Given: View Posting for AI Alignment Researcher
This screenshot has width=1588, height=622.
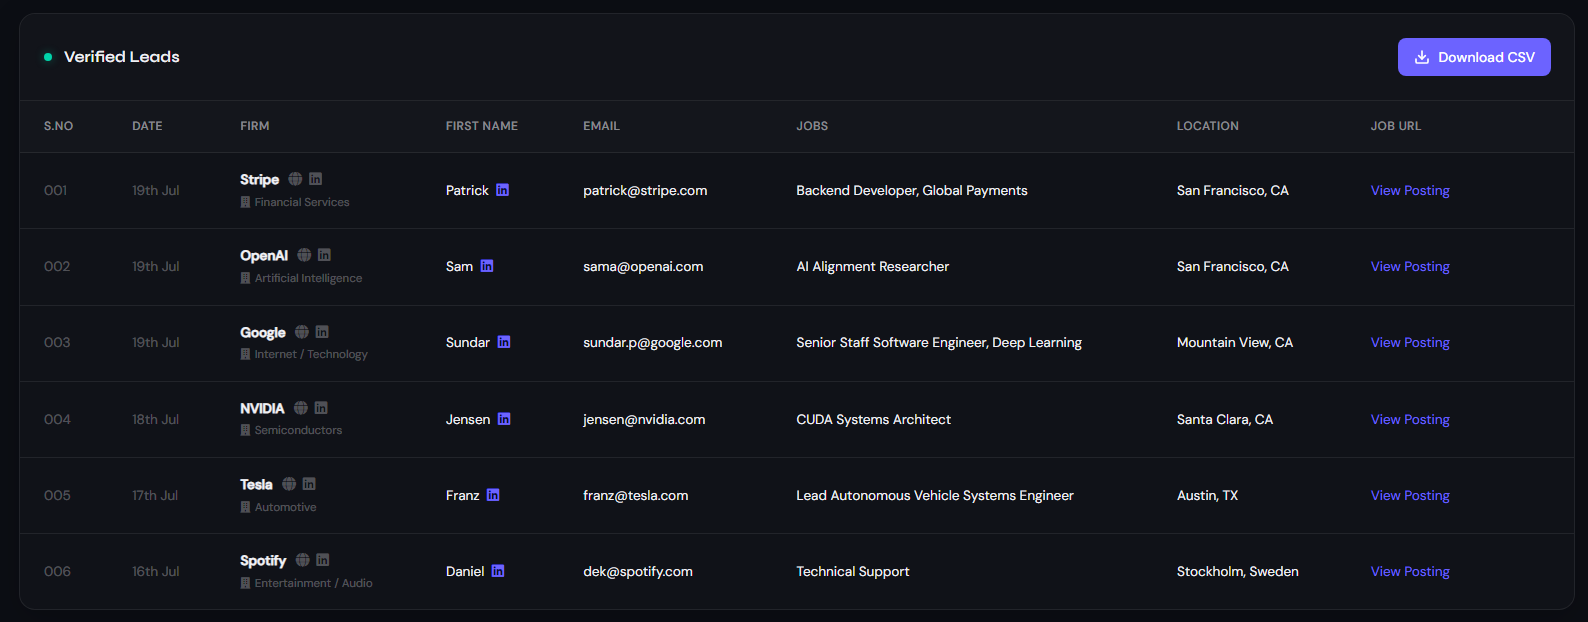Looking at the screenshot, I should [1410, 266].
